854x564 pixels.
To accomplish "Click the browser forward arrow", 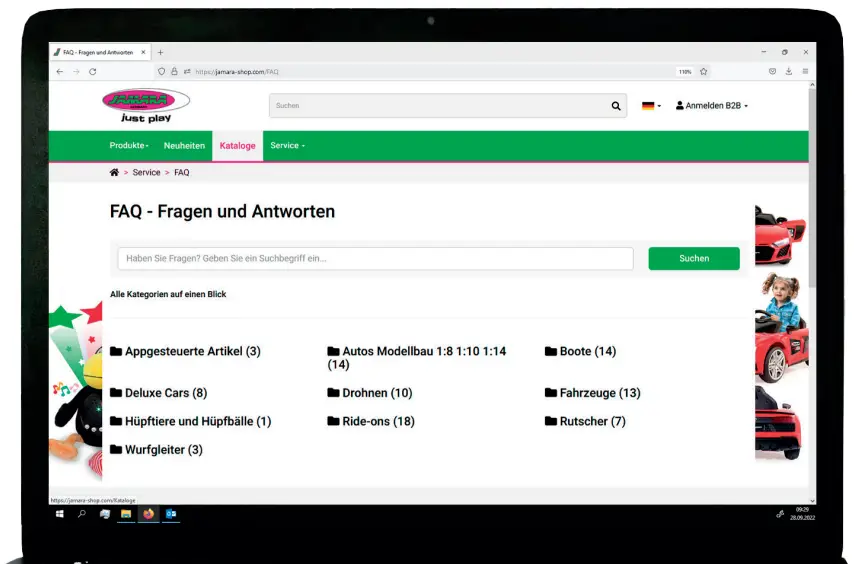I will 76,71.
